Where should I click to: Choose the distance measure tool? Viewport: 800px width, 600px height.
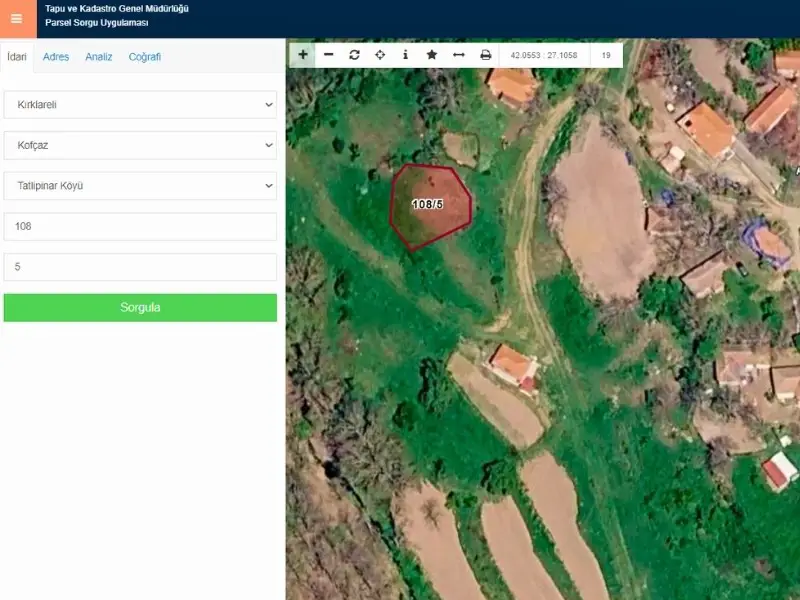pos(459,55)
